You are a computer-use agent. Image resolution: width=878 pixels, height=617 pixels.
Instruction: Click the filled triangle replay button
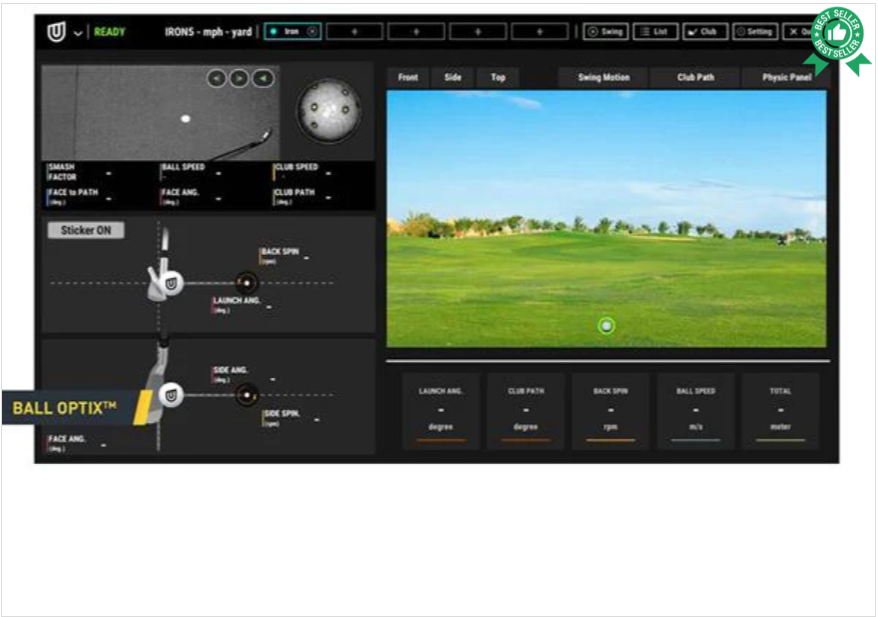click(x=263, y=78)
